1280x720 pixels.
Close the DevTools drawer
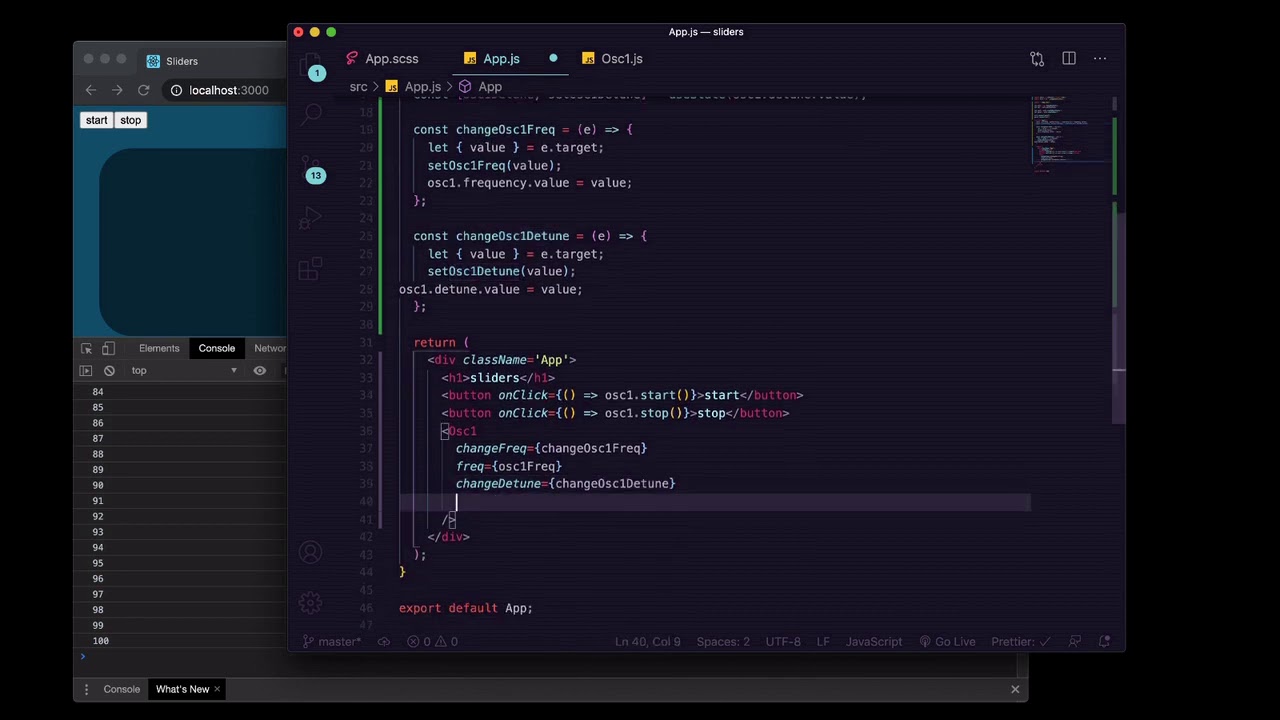(1015, 689)
